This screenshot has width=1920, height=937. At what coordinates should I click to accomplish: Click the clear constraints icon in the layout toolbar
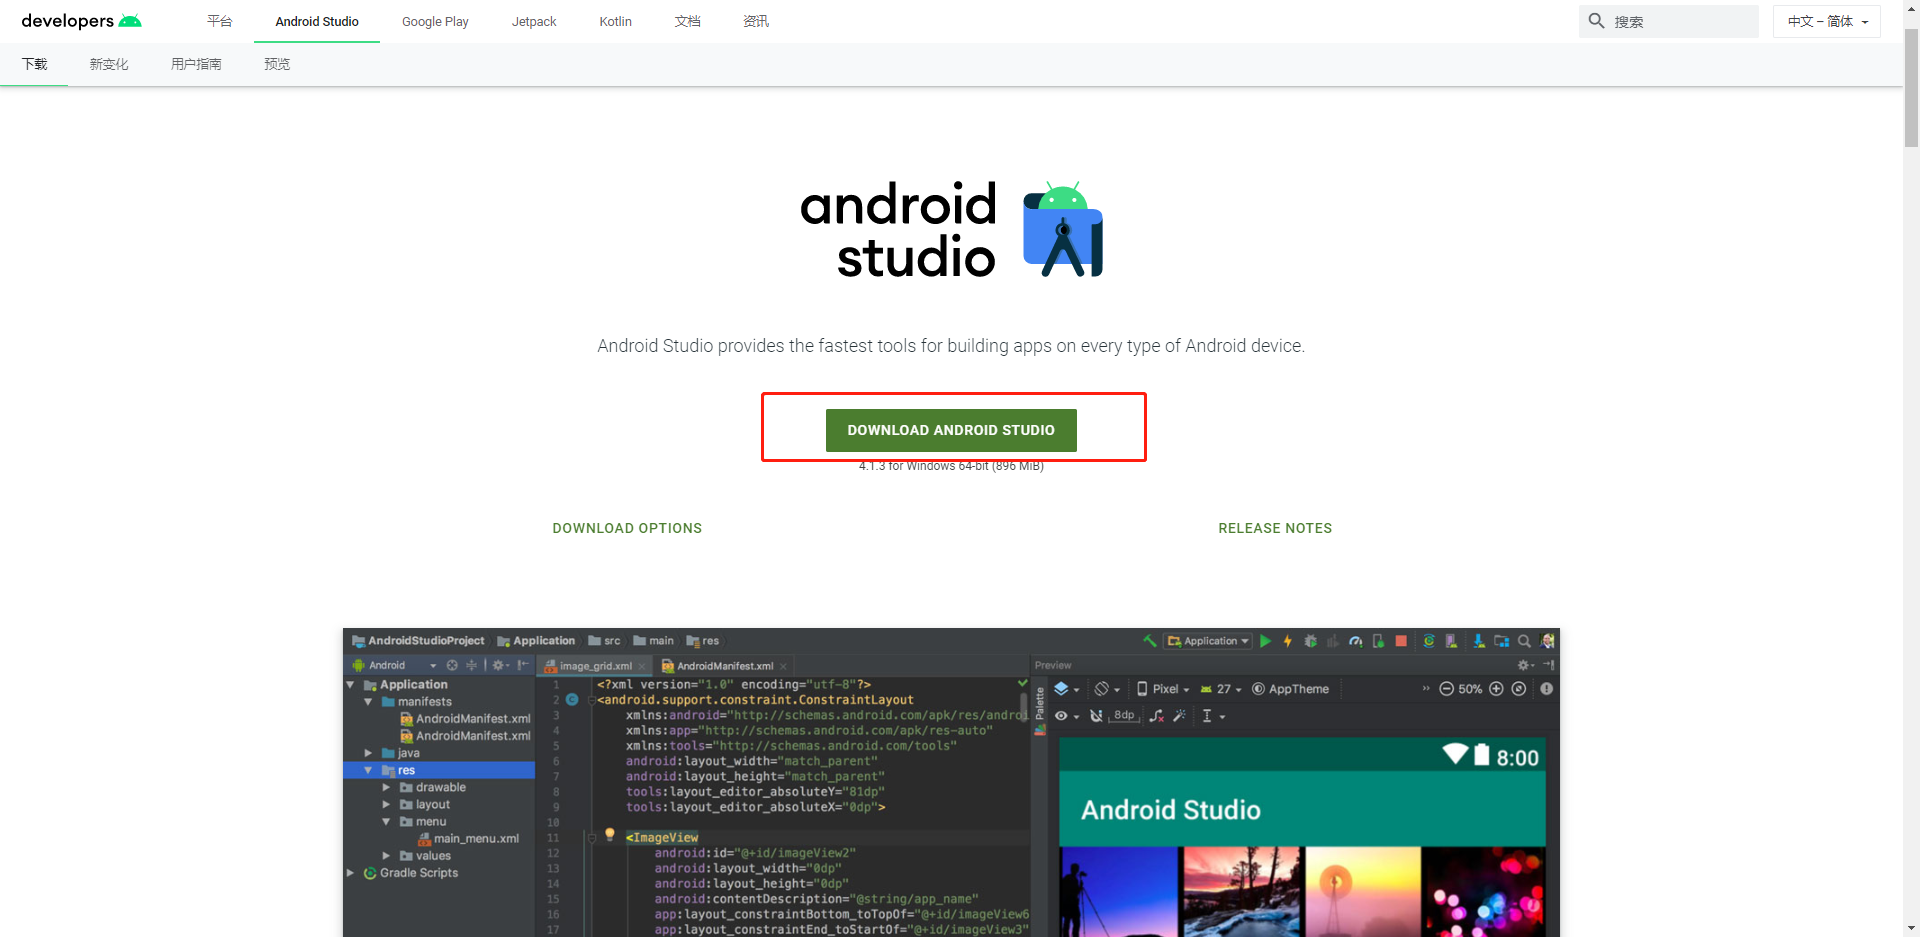pos(1157,716)
